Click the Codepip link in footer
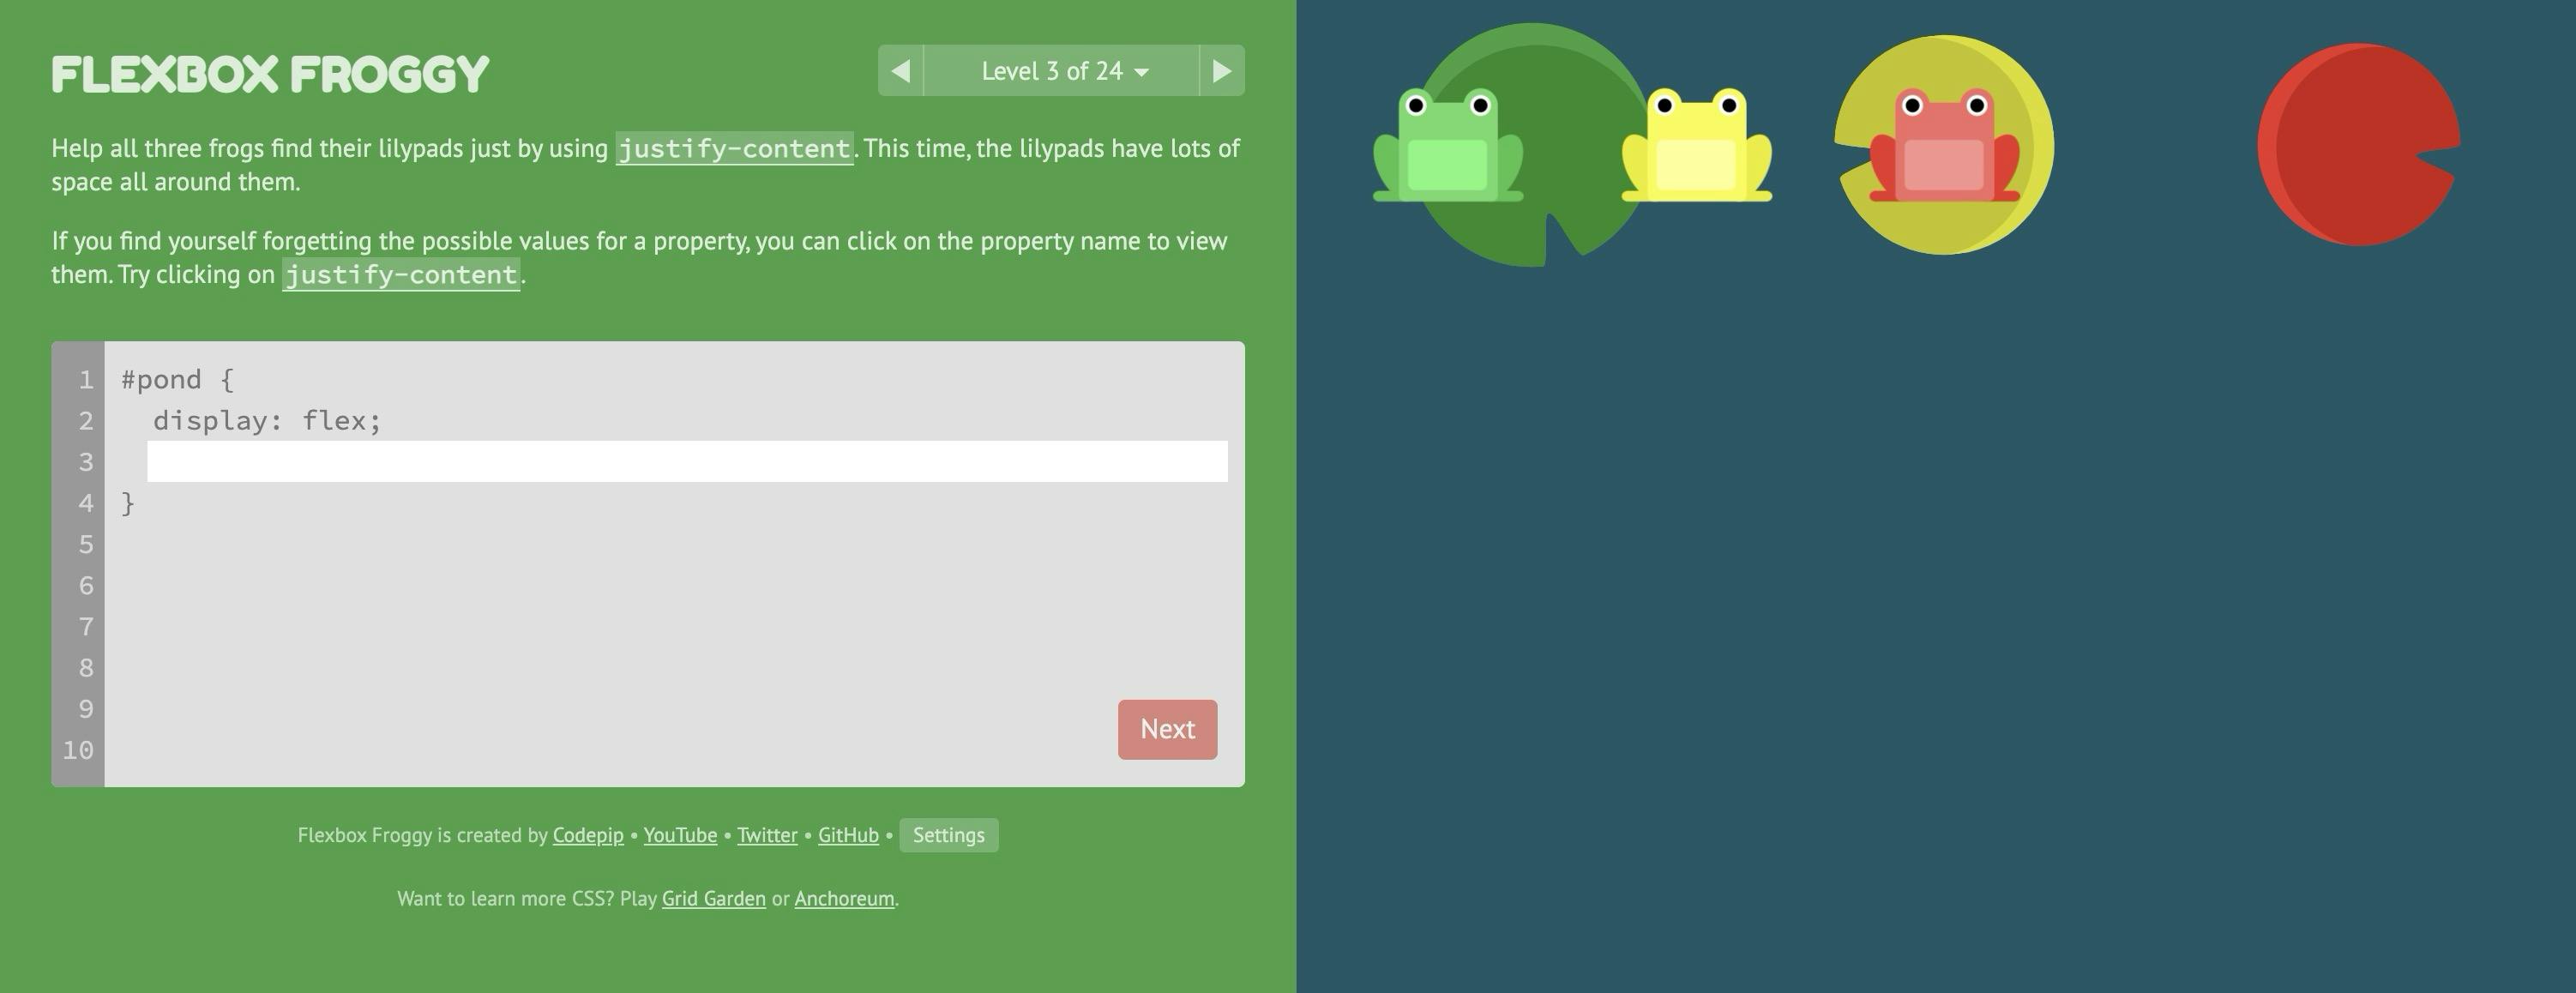2576x993 pixels. pos(587,835)
